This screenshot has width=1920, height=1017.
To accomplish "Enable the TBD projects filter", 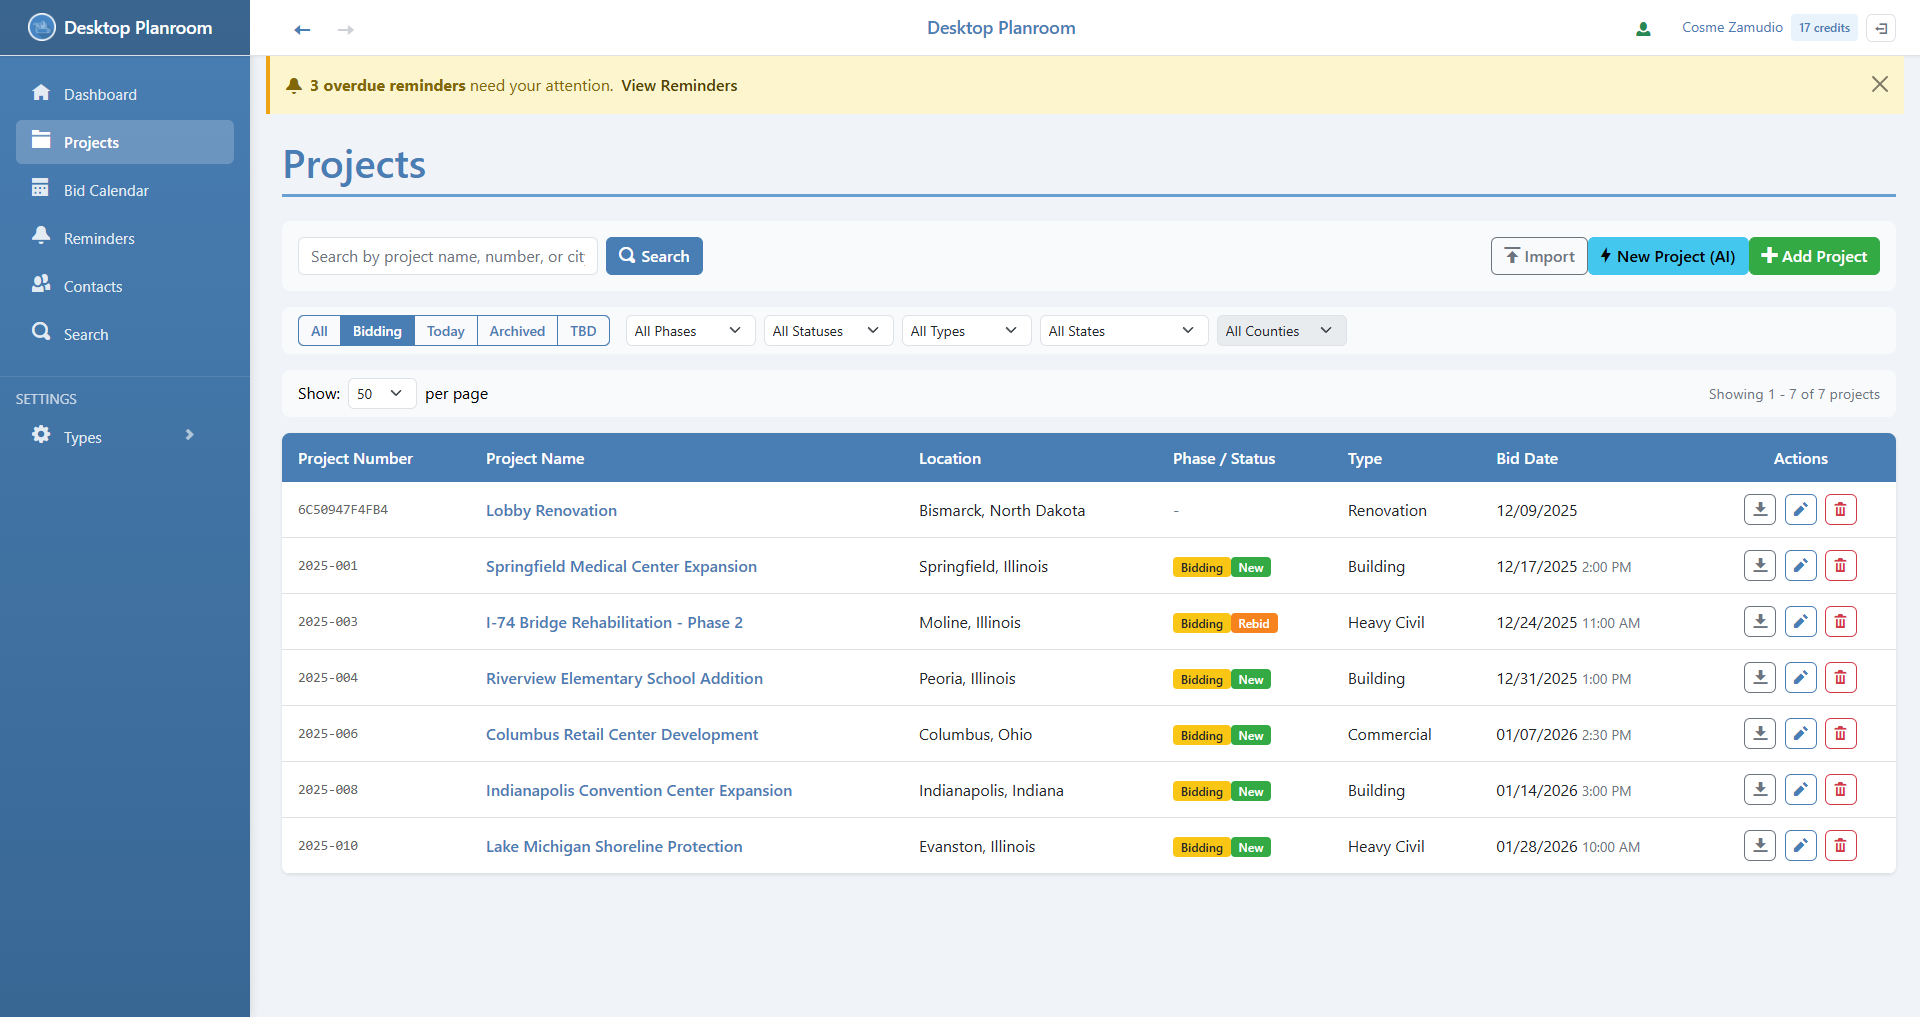I will 583,330.
